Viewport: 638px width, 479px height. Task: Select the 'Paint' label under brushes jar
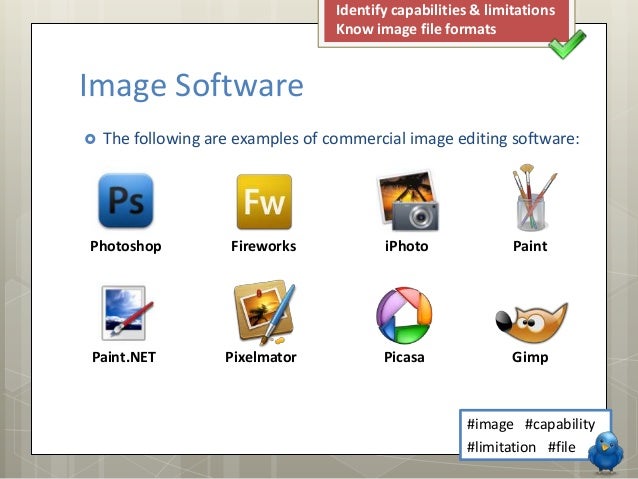[530, 246]
